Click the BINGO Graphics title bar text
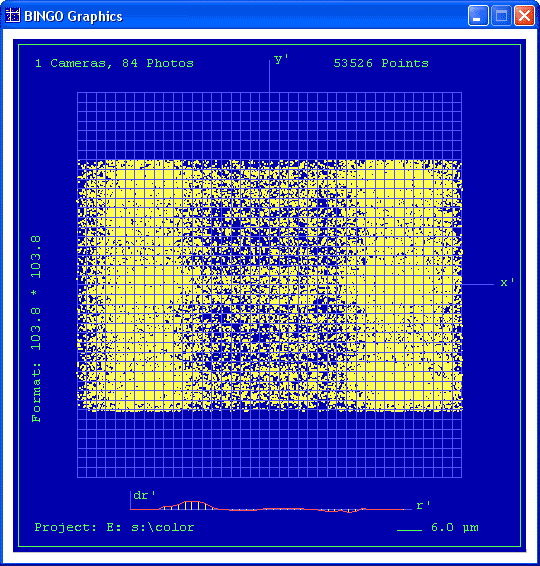This screenshot has width=540, height=566. click(x=73, y=17)
